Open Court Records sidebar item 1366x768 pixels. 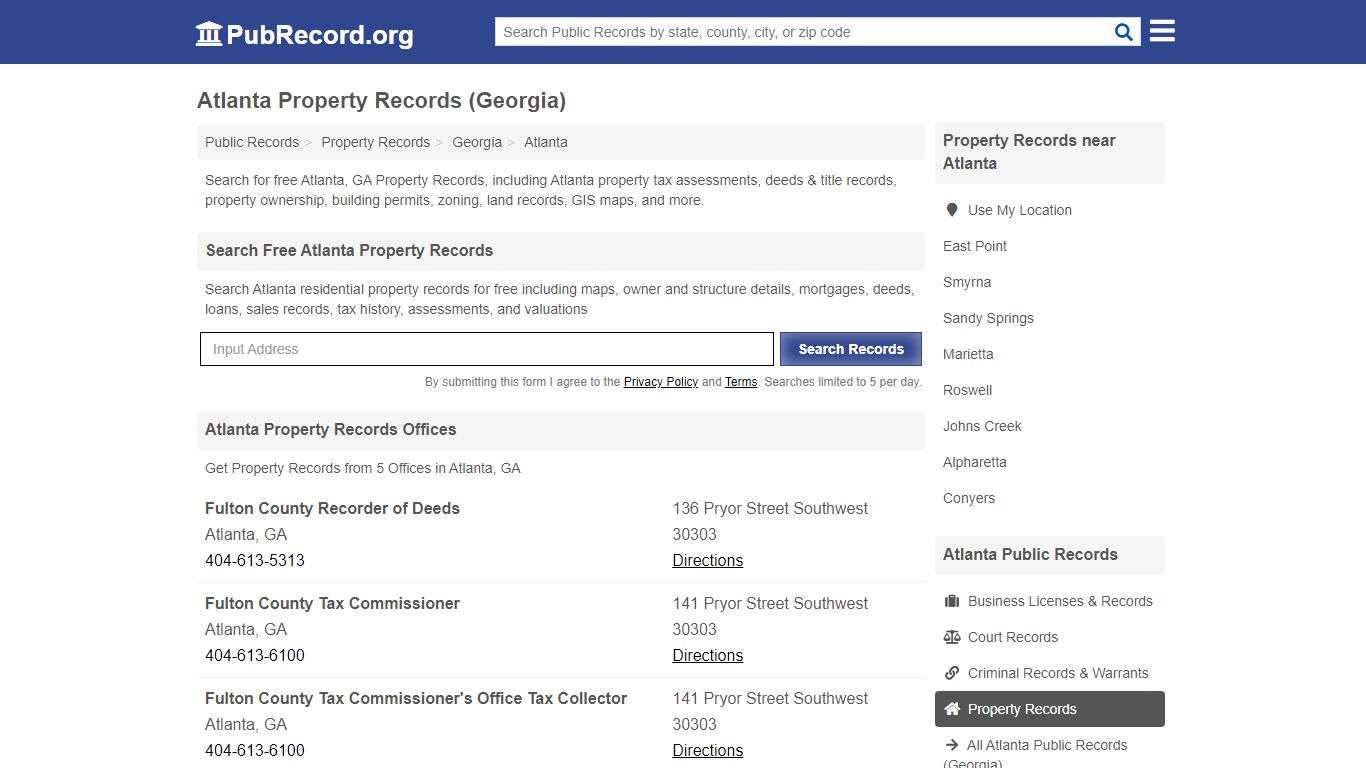point(1013,637)
